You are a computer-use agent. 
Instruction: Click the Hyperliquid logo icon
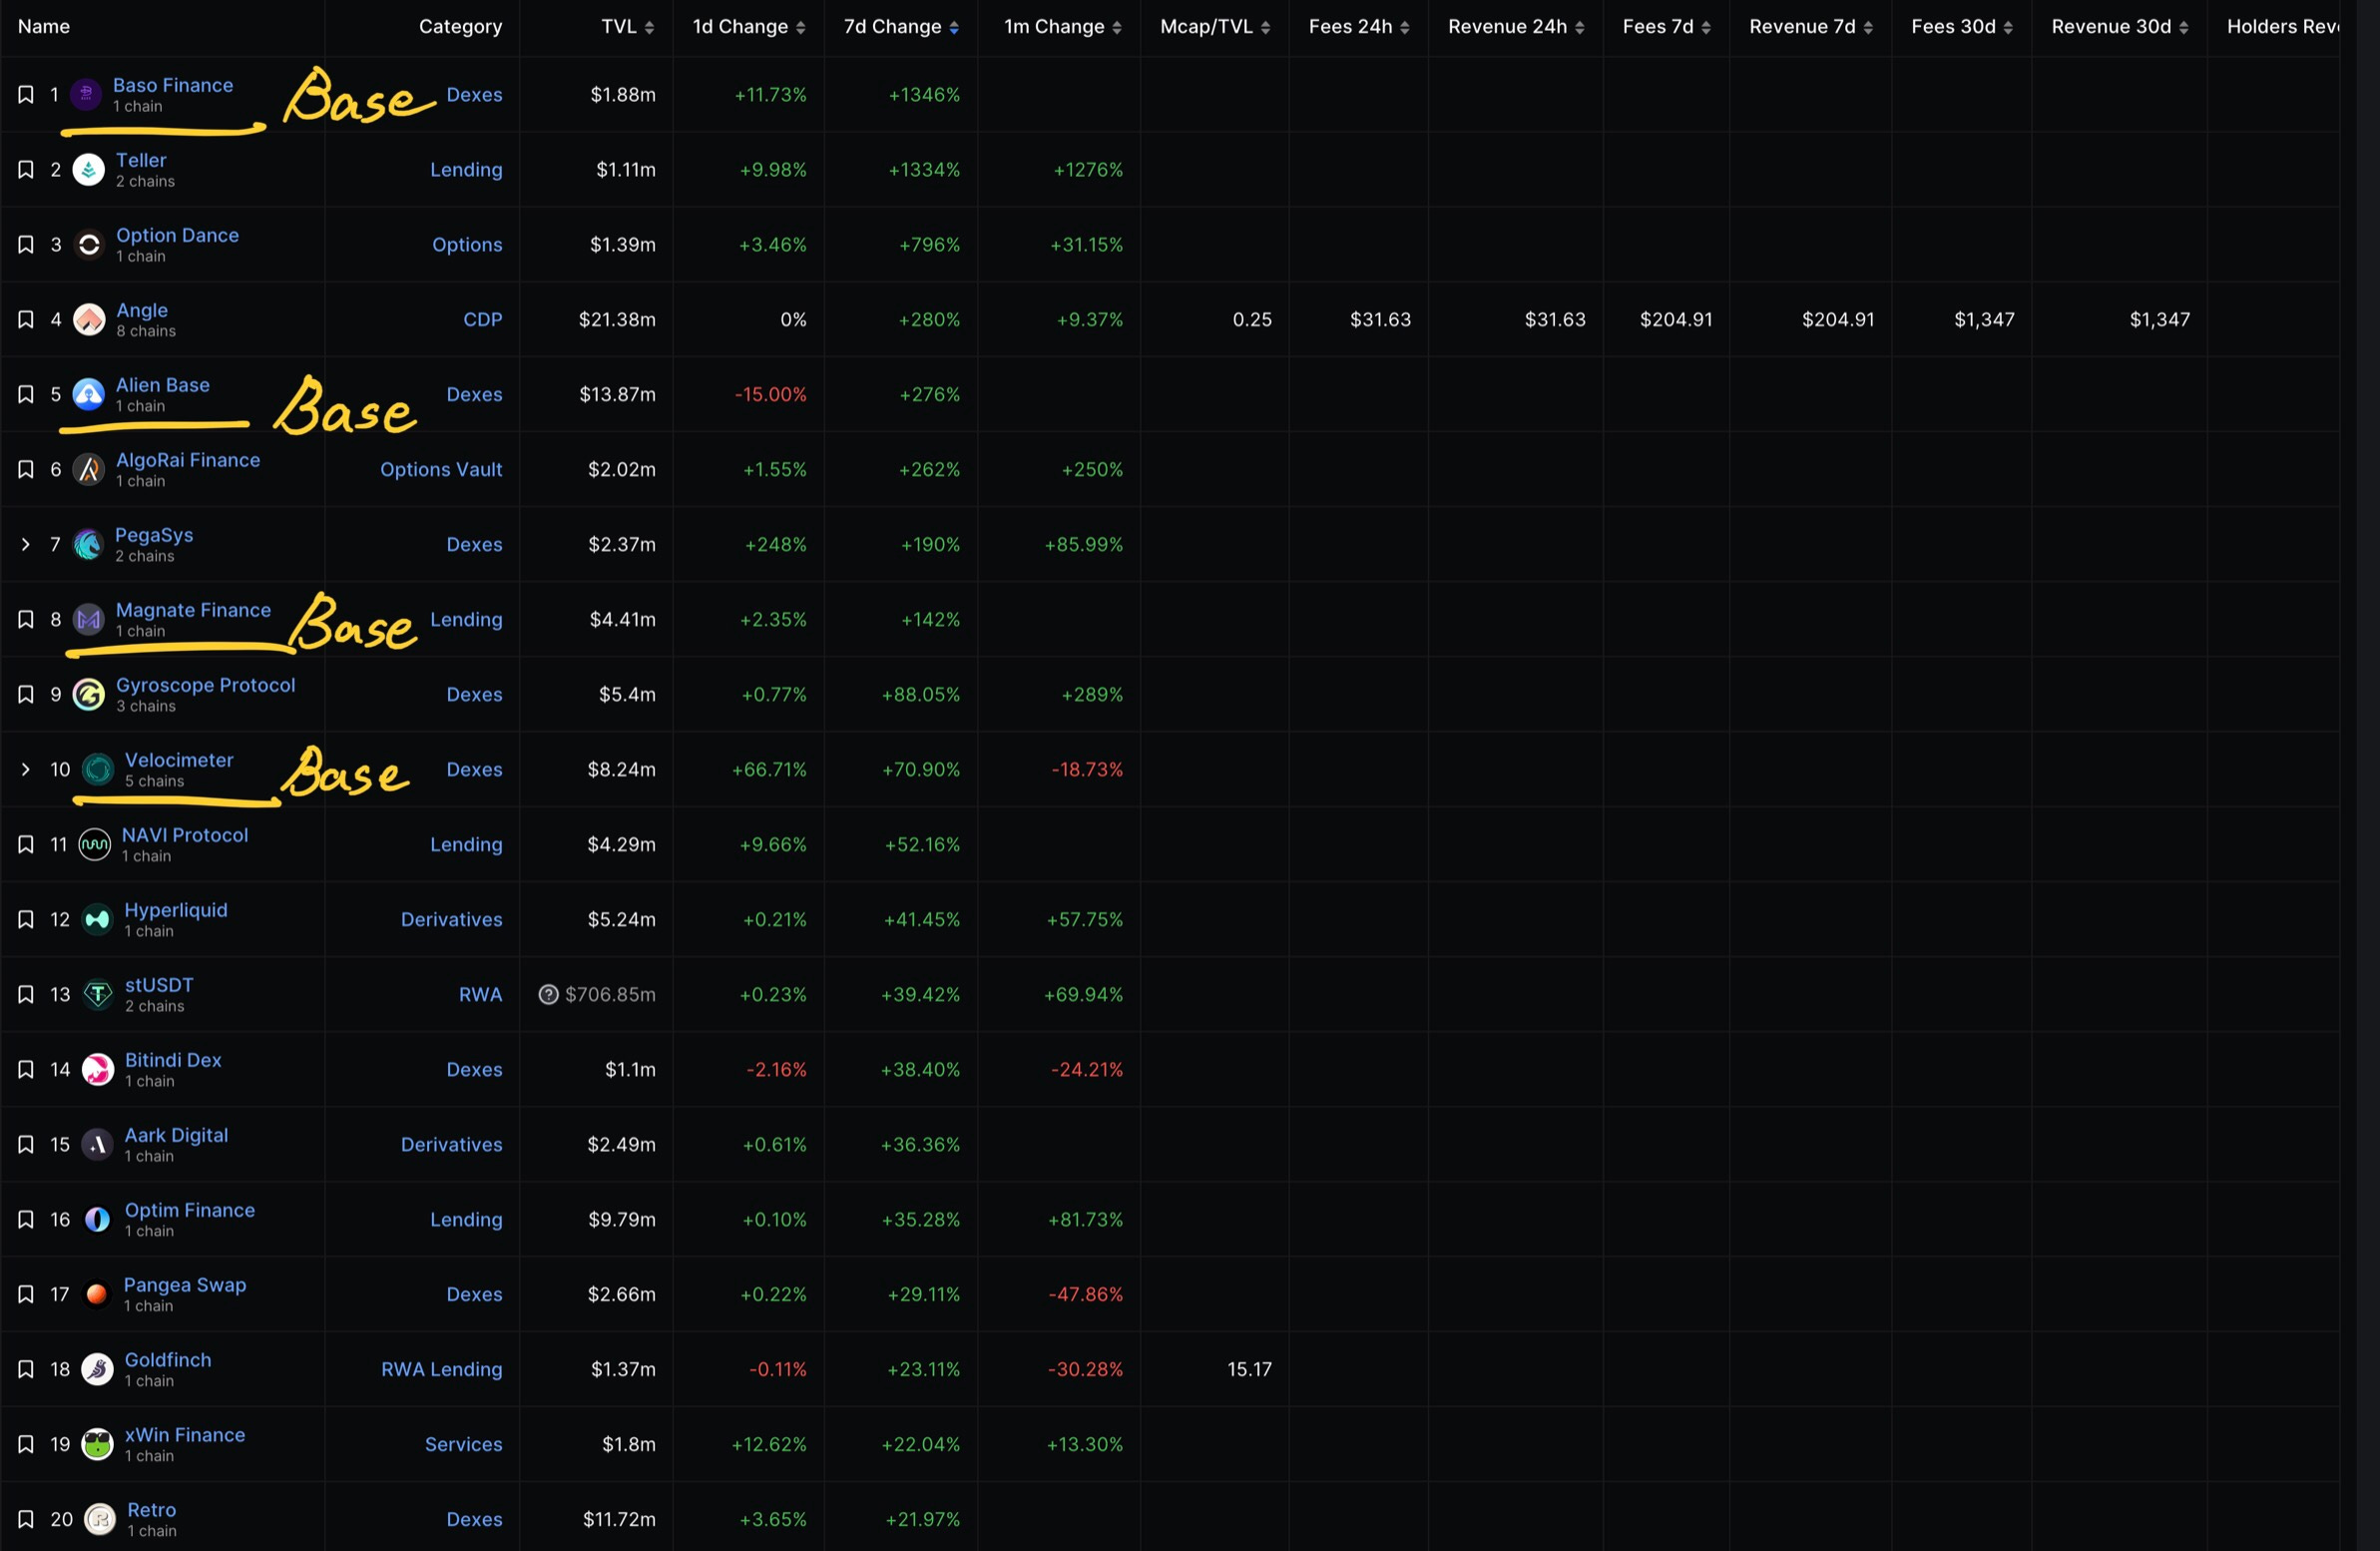[x=97, y=920]
